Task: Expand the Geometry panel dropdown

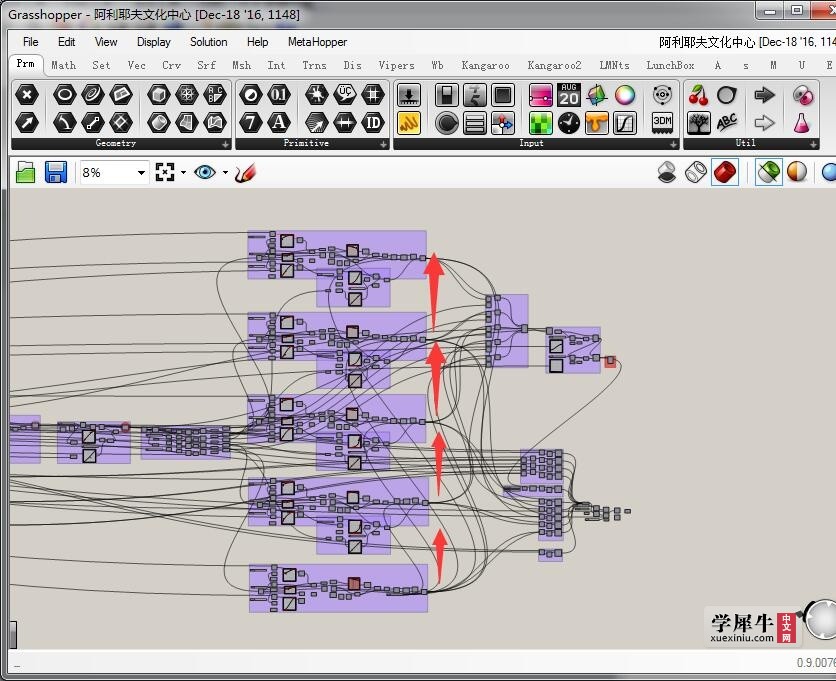Action: (226, 144)
